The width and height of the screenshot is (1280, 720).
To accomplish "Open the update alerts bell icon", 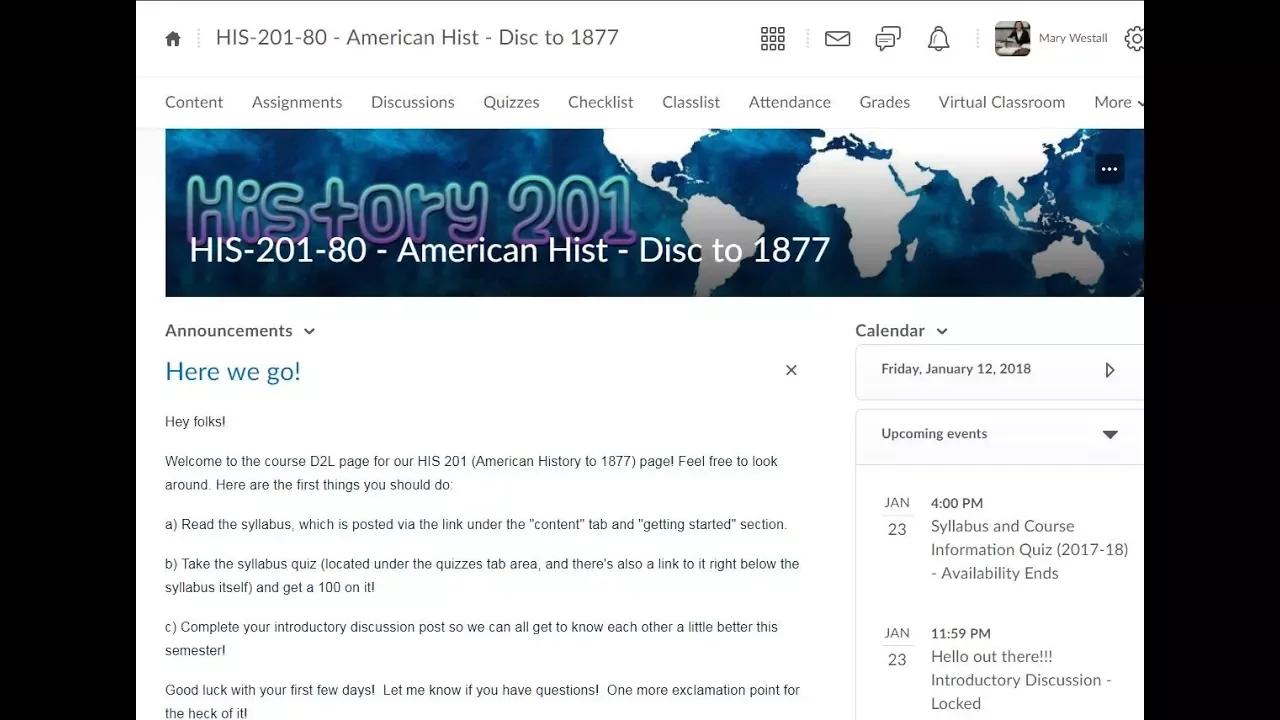I will pos(938,39).
